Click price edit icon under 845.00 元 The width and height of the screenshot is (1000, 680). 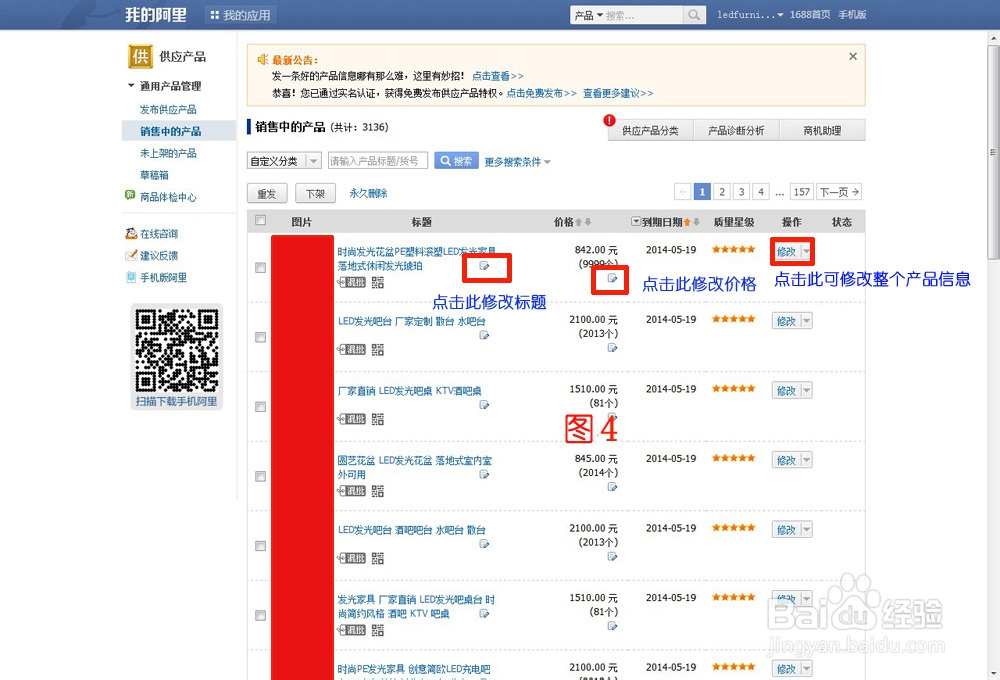(x=612, y=487)
